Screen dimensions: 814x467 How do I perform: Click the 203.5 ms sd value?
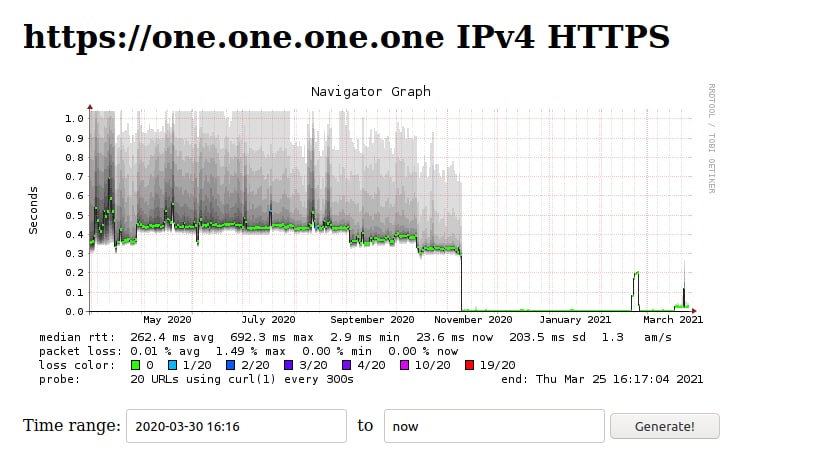point(548,337)
